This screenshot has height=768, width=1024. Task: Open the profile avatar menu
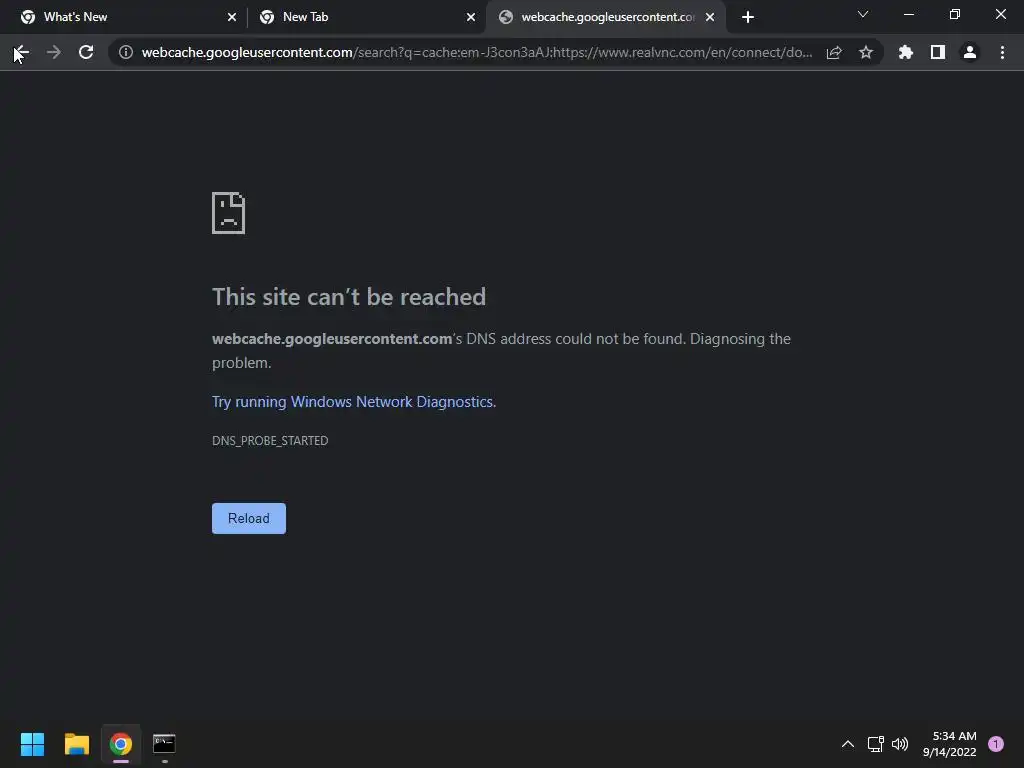pos(970,52)
